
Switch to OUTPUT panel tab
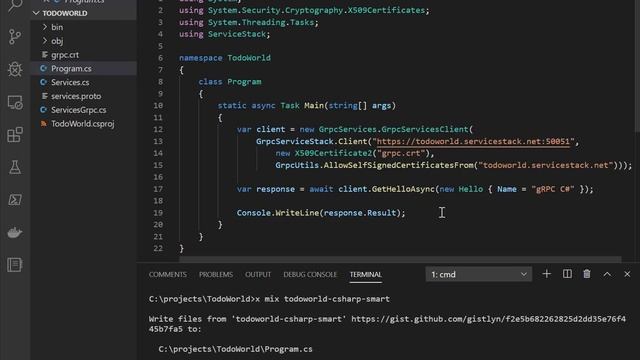[x=258, y=274]
